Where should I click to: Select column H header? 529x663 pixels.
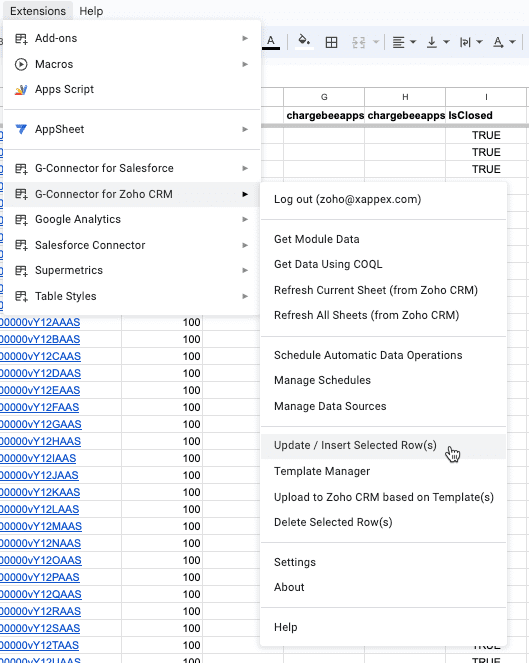click(405, 97)
